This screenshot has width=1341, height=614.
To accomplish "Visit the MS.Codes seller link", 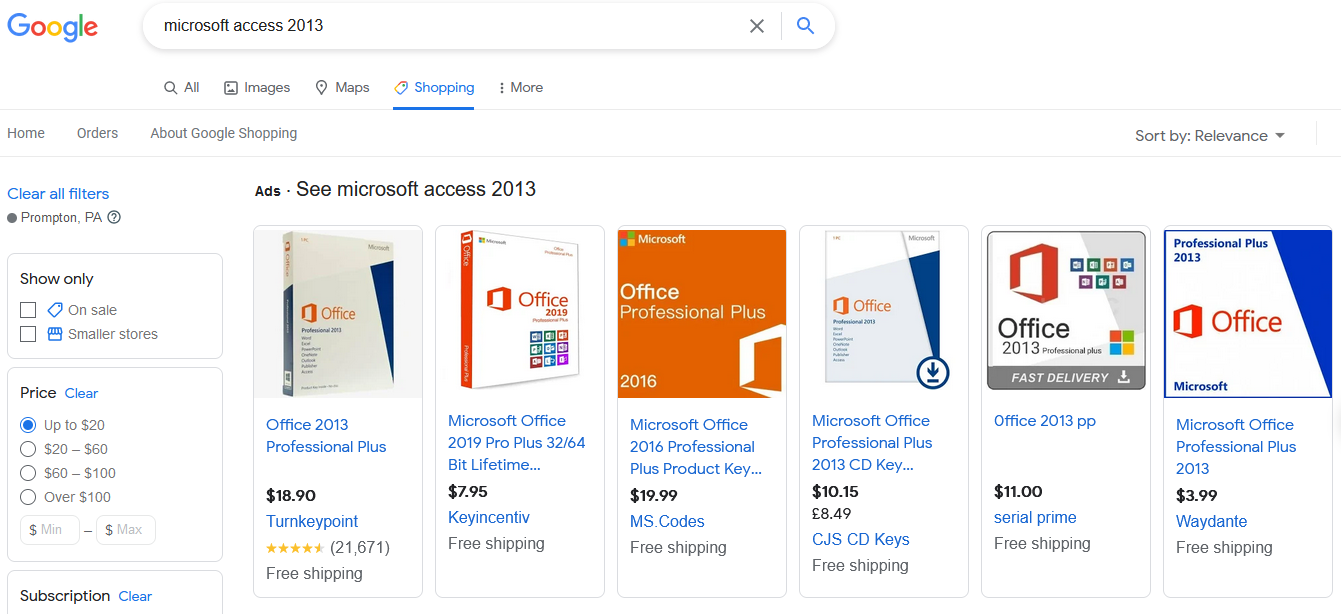I will [667, 521].
